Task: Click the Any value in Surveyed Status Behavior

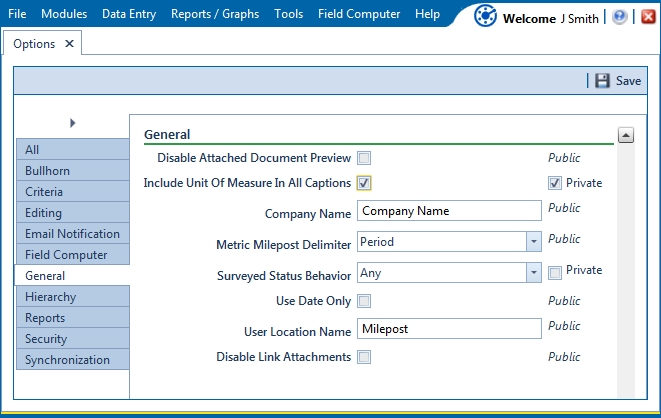Action: tap(371, 273)
